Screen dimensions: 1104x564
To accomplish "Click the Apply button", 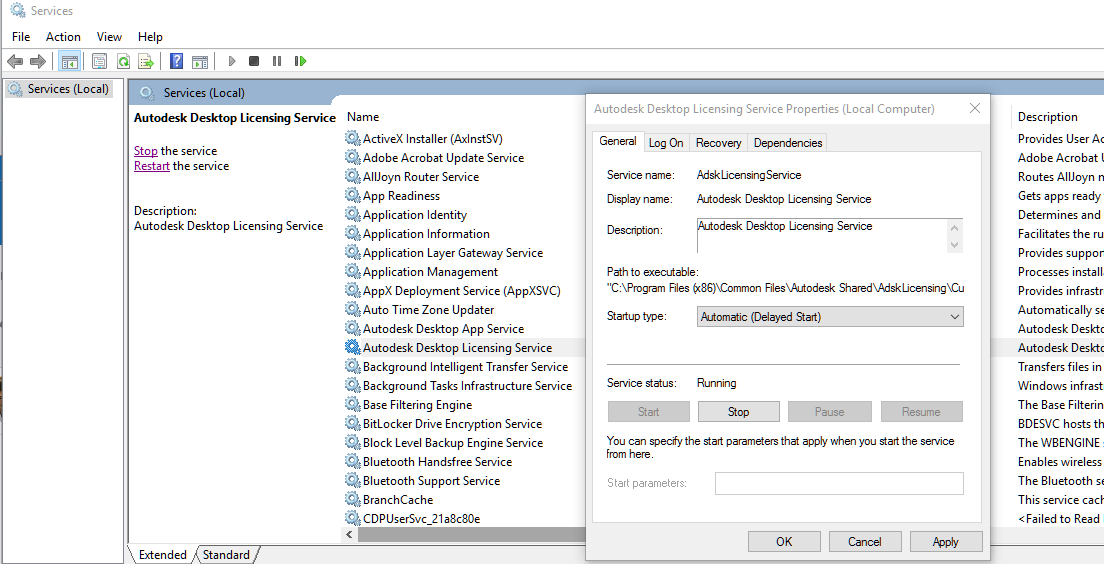I will coord(946,541).
